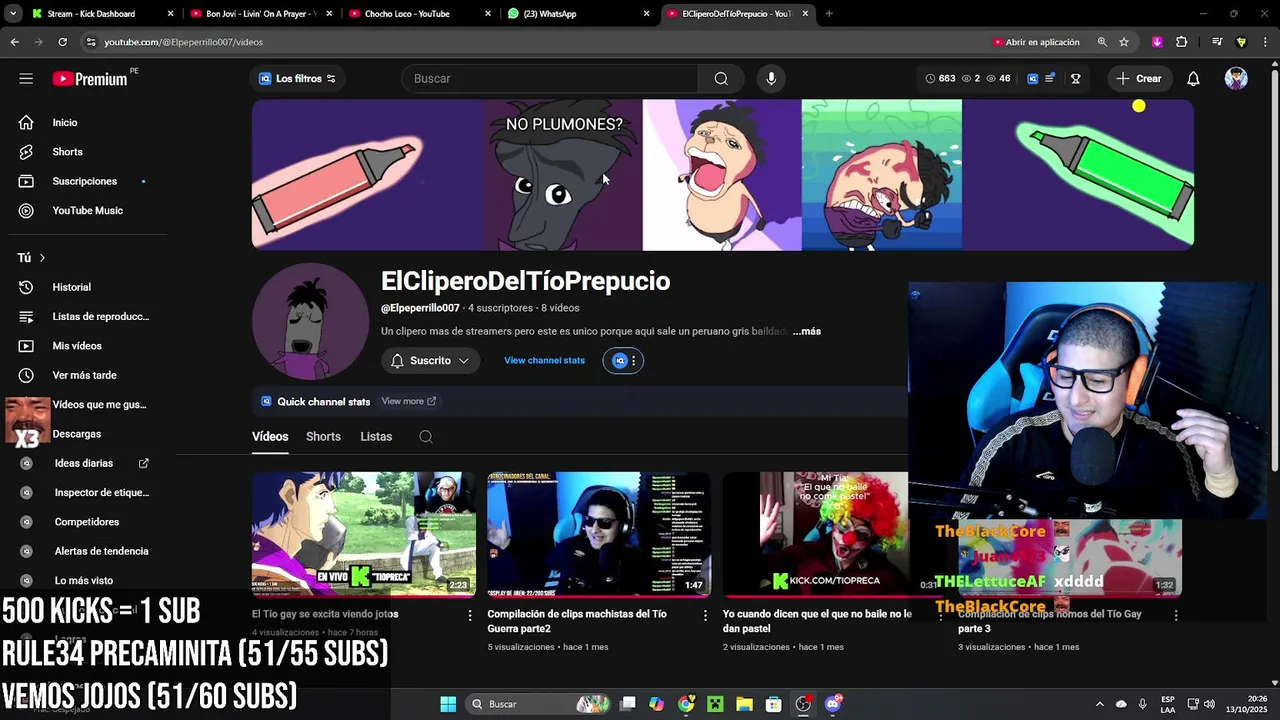The width and height of the screenshot is (1280, 720).
Task: Open the vidIQ channel menu button
Action: pyautogui.click(x=623, y=361)
